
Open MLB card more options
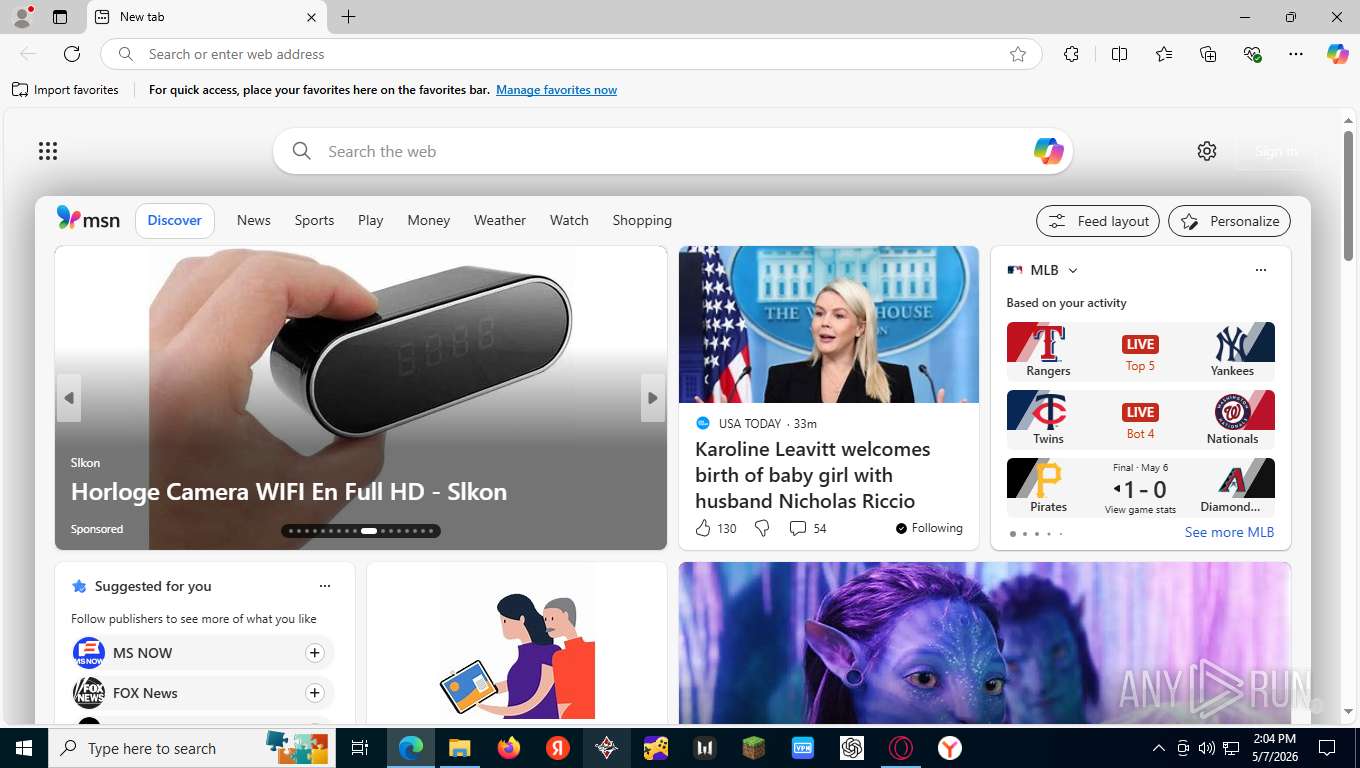1261,270
